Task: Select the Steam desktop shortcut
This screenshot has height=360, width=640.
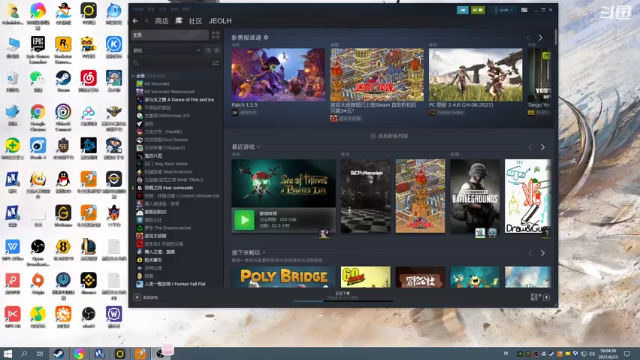Action: pyautogui.click(x=63, y=81)
